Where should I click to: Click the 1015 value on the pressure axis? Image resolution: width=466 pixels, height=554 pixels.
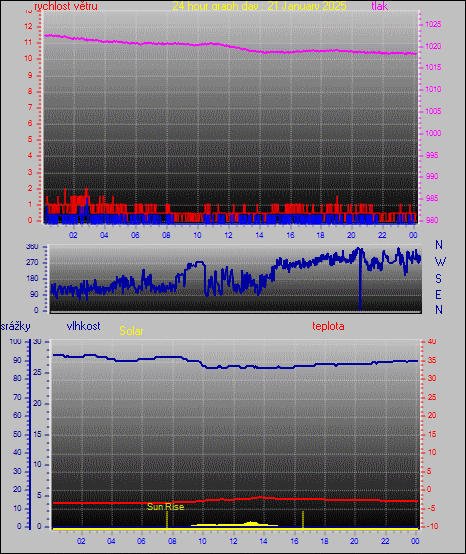coord(433,67)
